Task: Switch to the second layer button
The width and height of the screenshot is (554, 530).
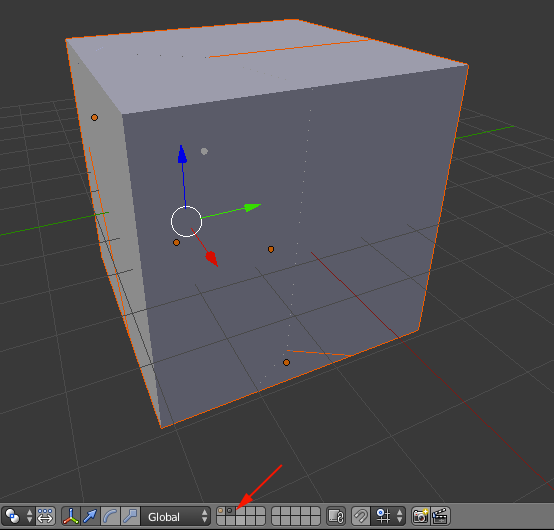Action: coord(230,511)
